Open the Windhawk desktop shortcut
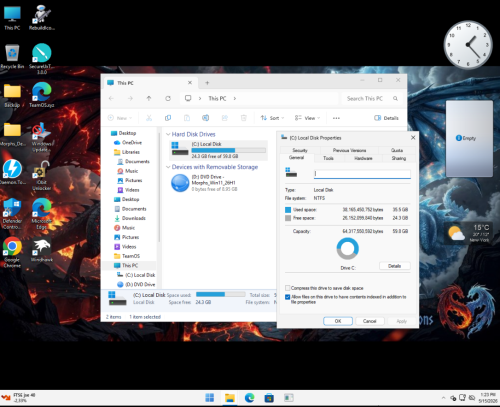This screenshot has width=500, height=407. [x=42, y=250]
